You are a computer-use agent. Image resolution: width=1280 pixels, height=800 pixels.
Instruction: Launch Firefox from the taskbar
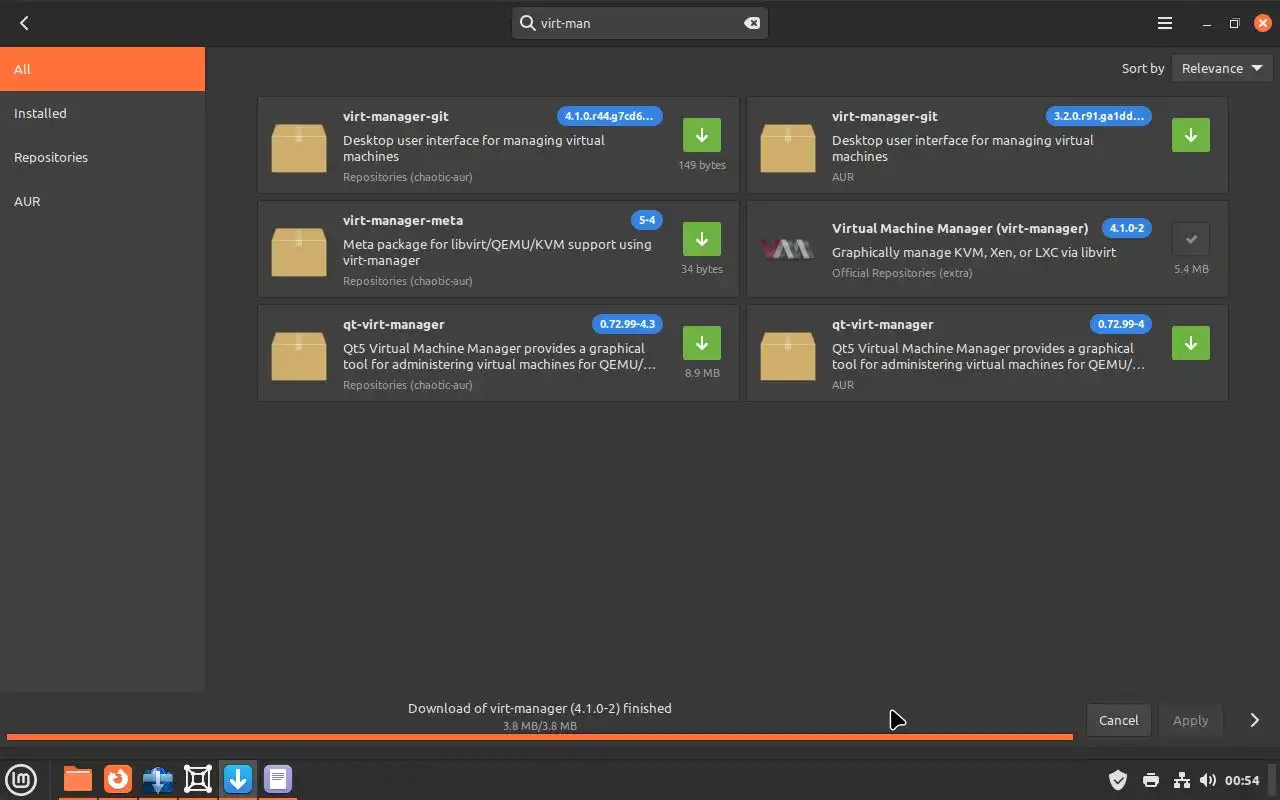coord(118,779)
